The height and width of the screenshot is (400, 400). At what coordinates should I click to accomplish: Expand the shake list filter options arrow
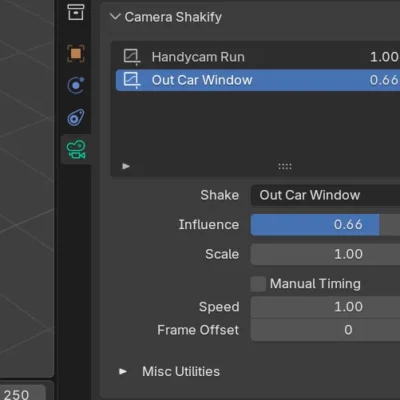[126, 166]
